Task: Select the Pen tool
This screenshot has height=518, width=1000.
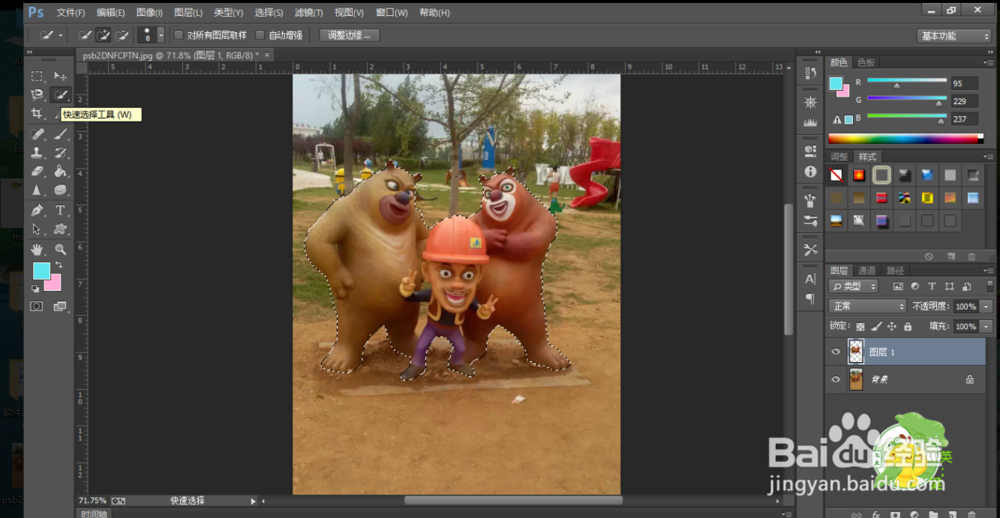Action: click(x=37, y=210)
